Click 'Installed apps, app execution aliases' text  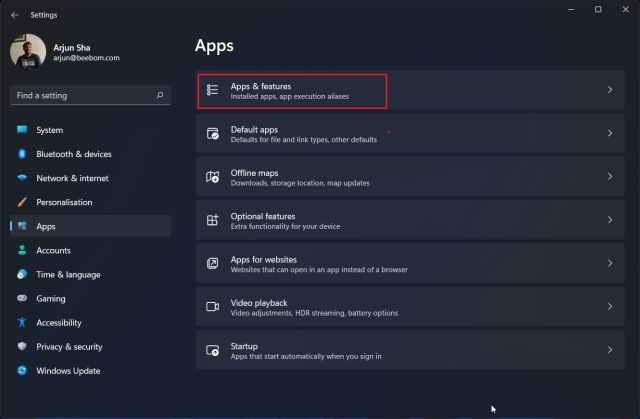tap(289, 97)
